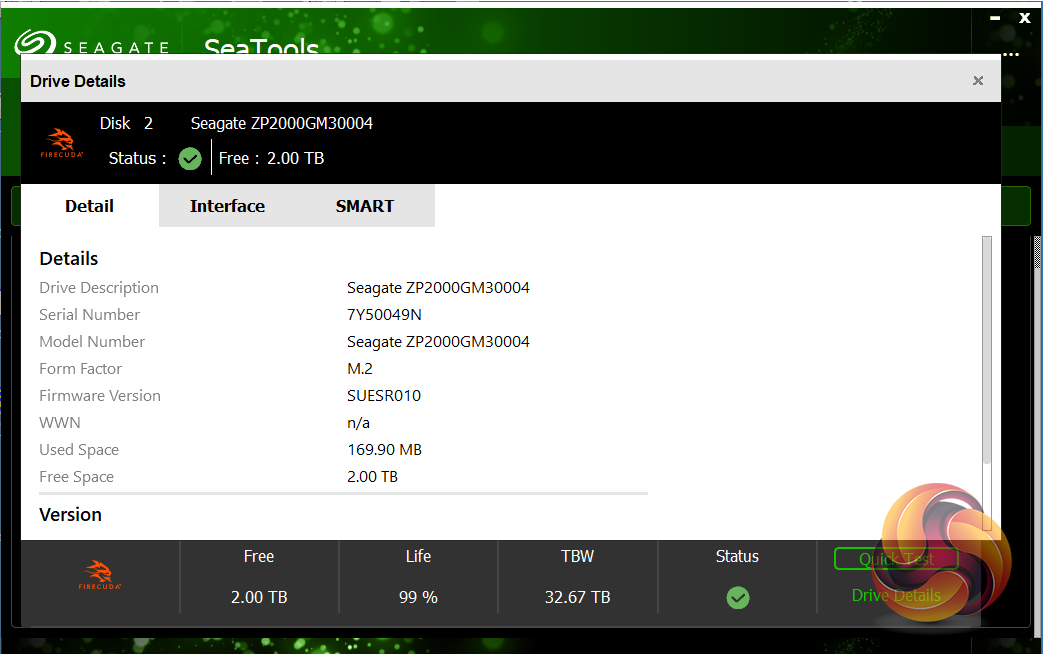
Task: Open the SMART tab
Action: [x=365, y=206]
